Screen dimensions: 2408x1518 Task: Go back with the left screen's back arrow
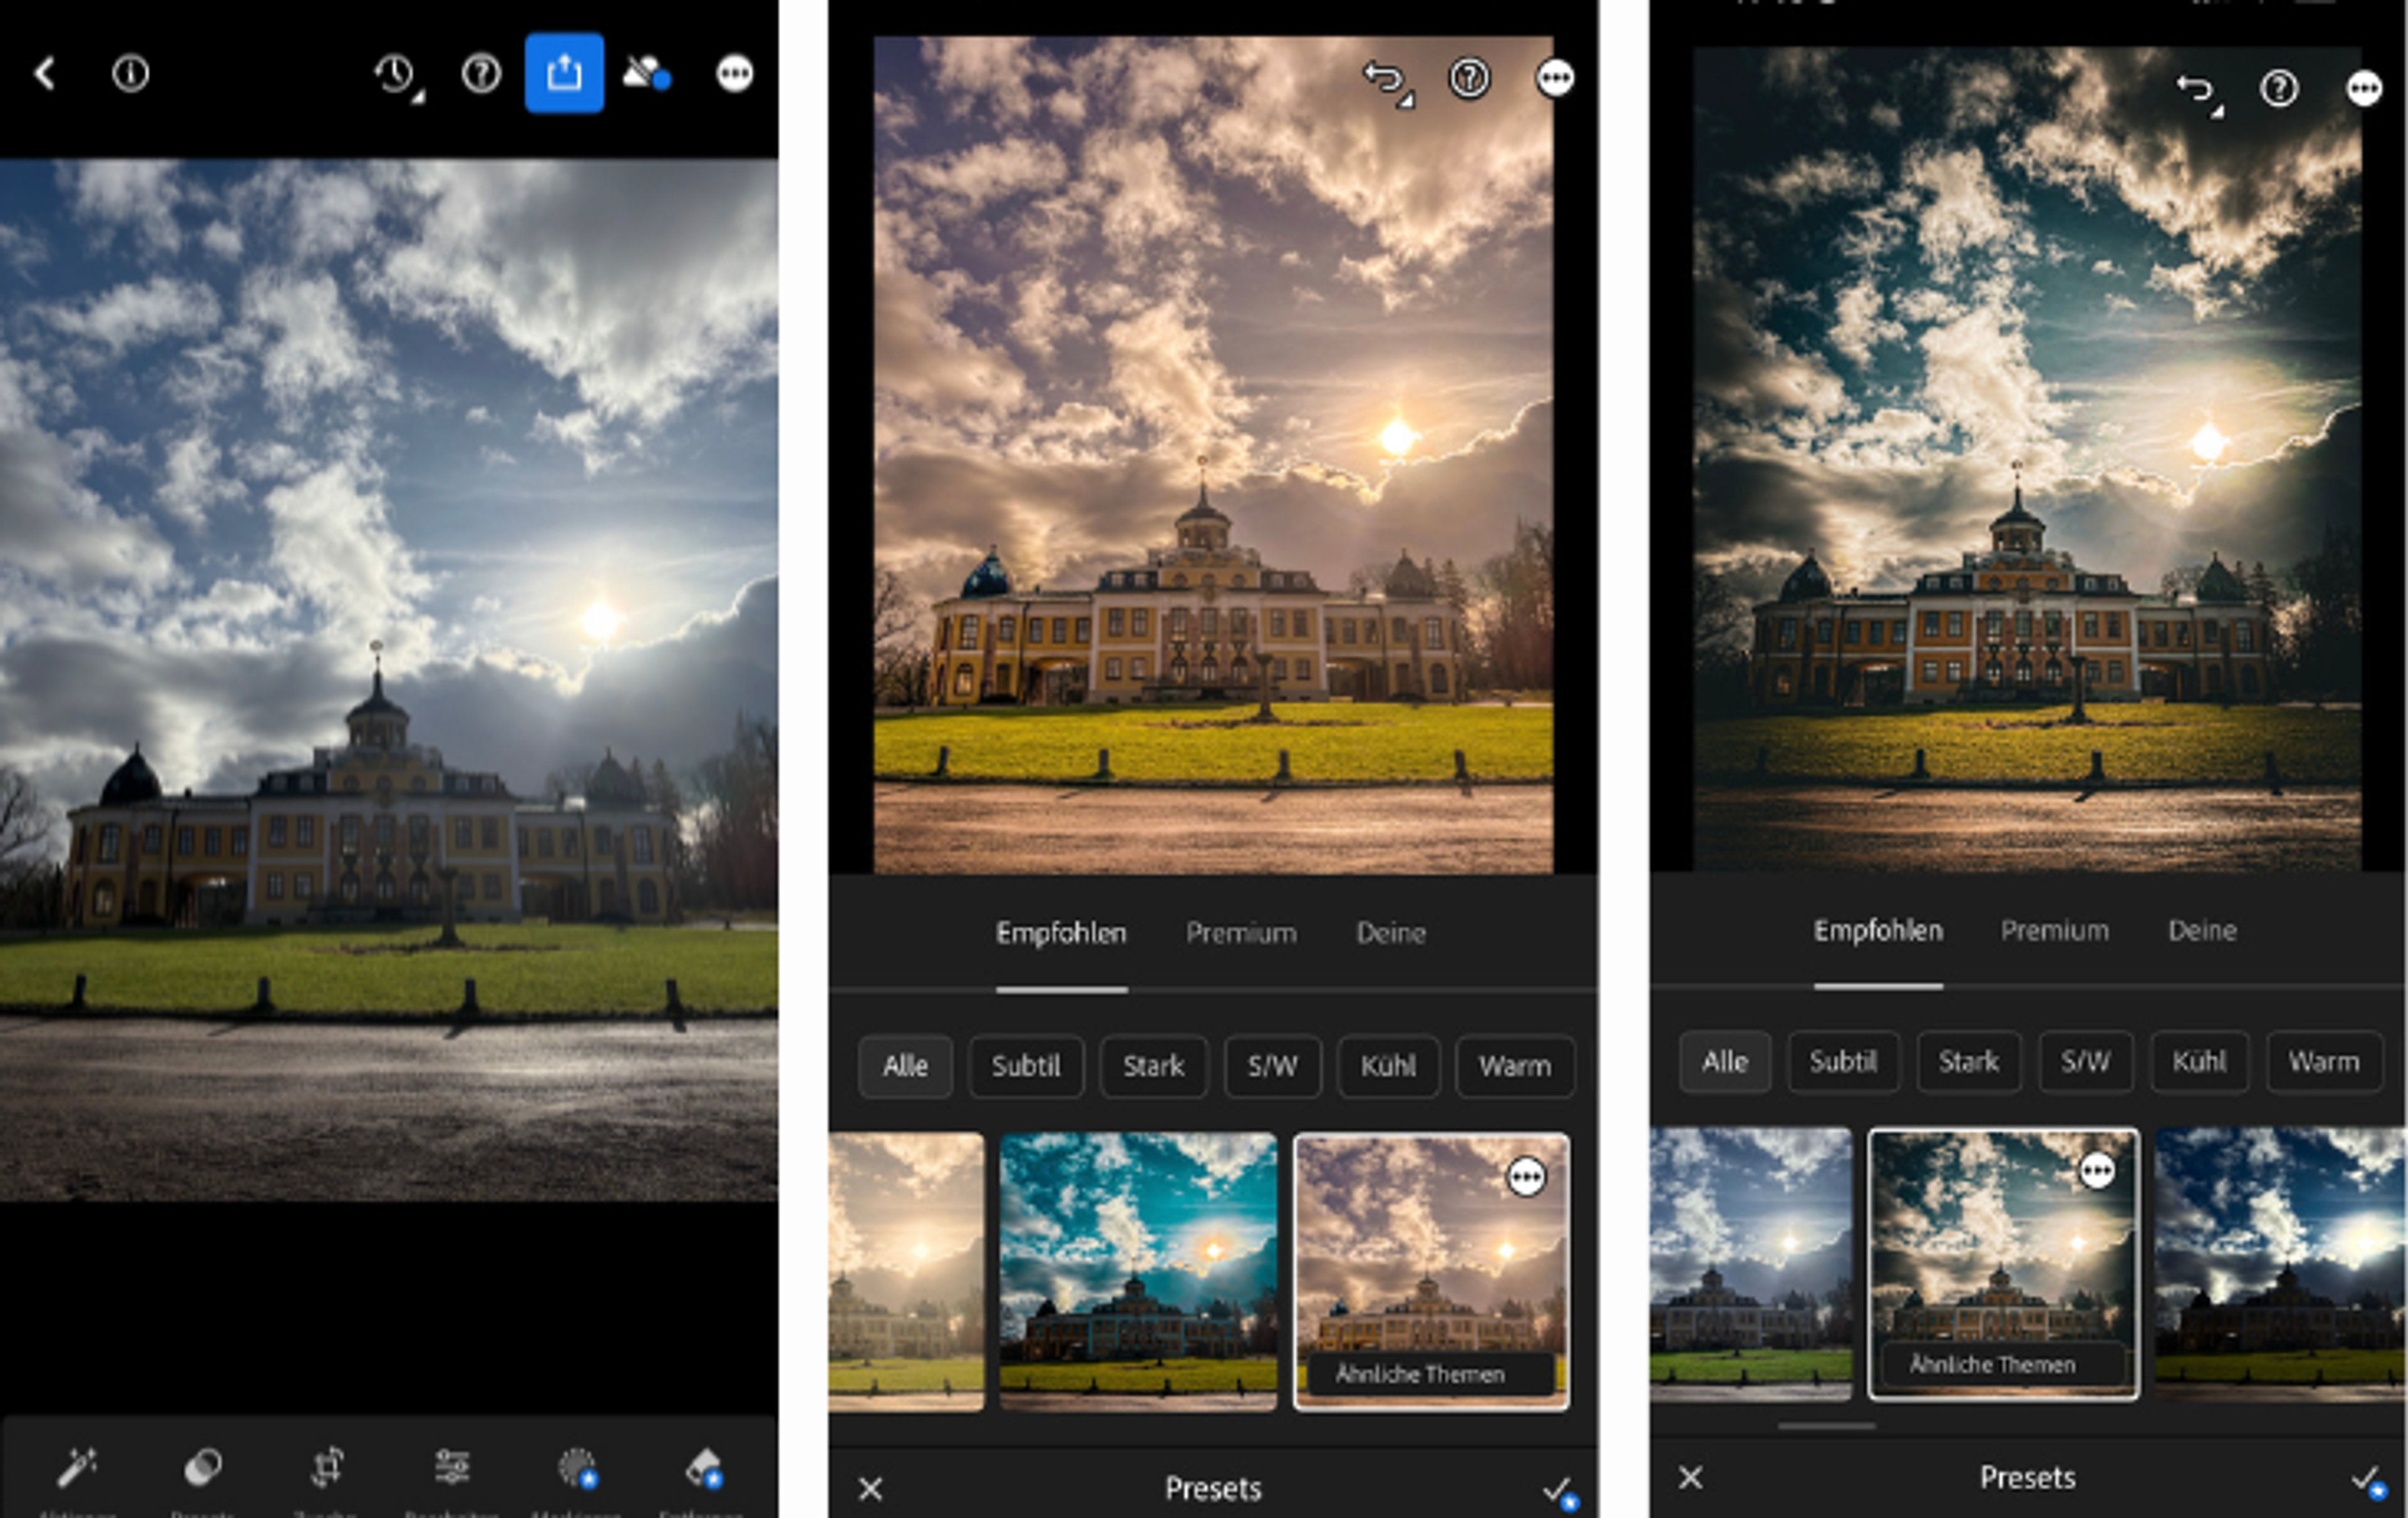pos(44,73)
